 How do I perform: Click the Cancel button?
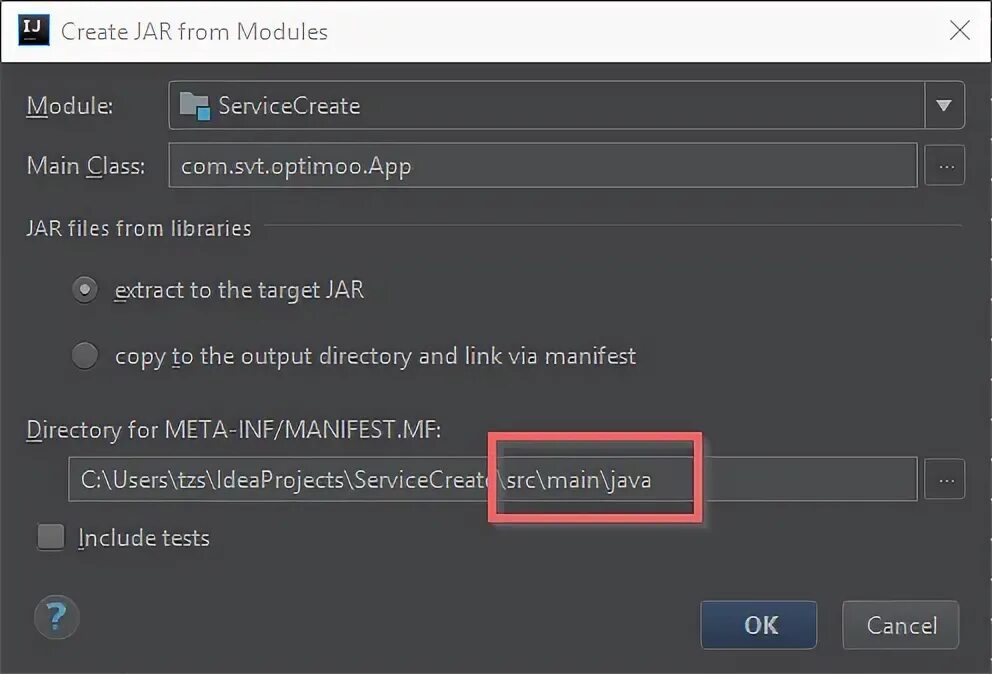click(x=901, y=625)
